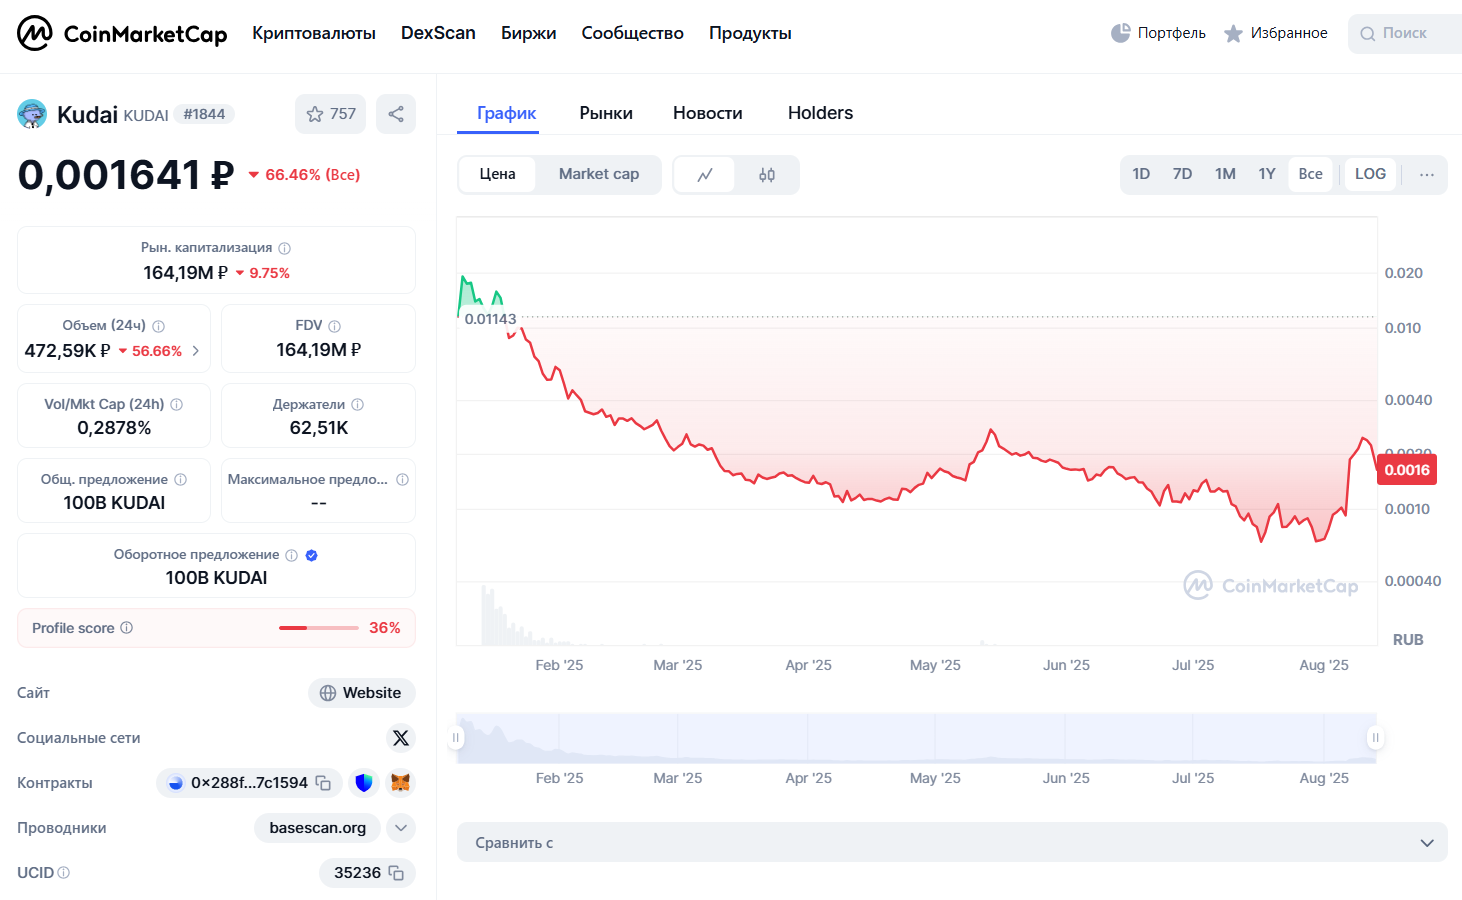Expand the Проводники explorers chevron

(x=401, y=828)
